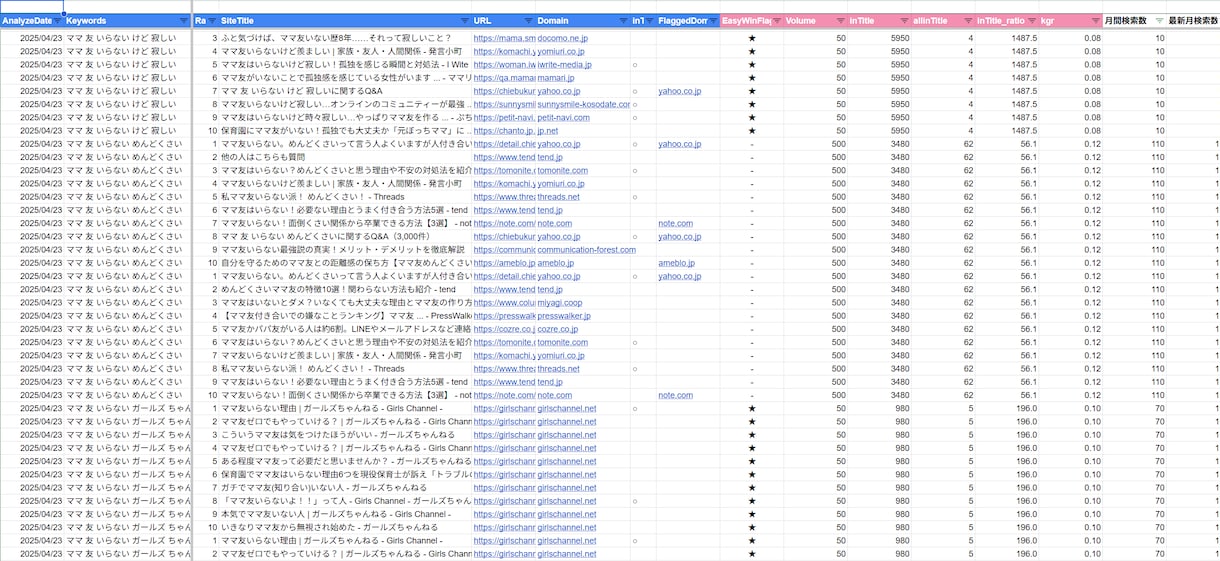
Task: Open the miyagi.coop domain link
Action: 559,303
